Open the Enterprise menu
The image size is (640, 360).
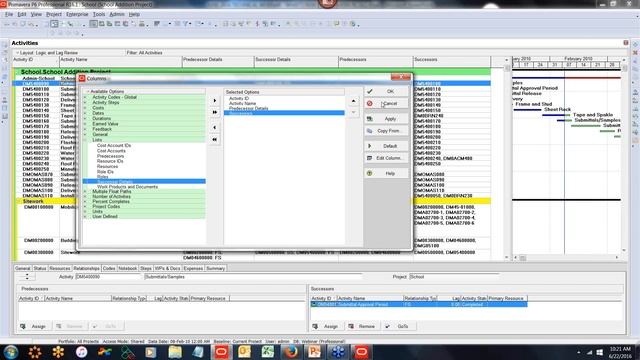(x=77, y=14)
